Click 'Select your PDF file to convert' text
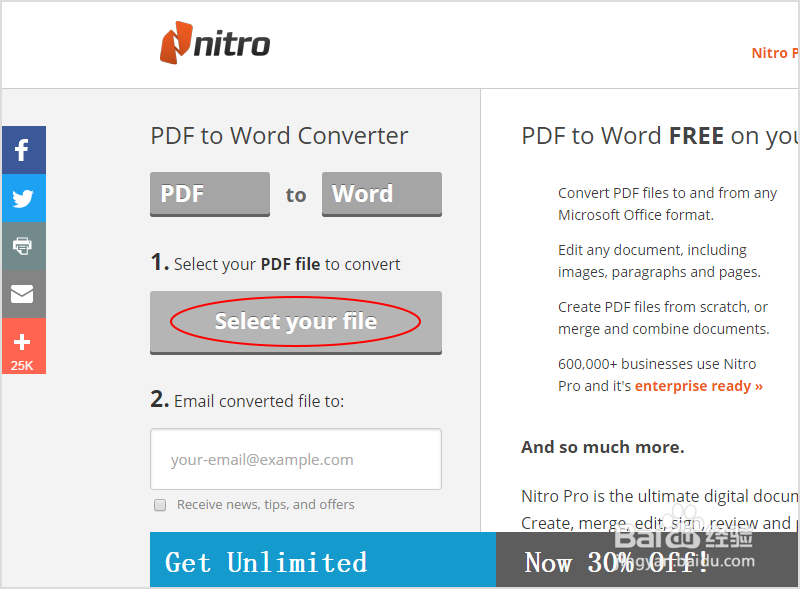Image resolution: width=800 pixels, height=589 pixels. 287,264
